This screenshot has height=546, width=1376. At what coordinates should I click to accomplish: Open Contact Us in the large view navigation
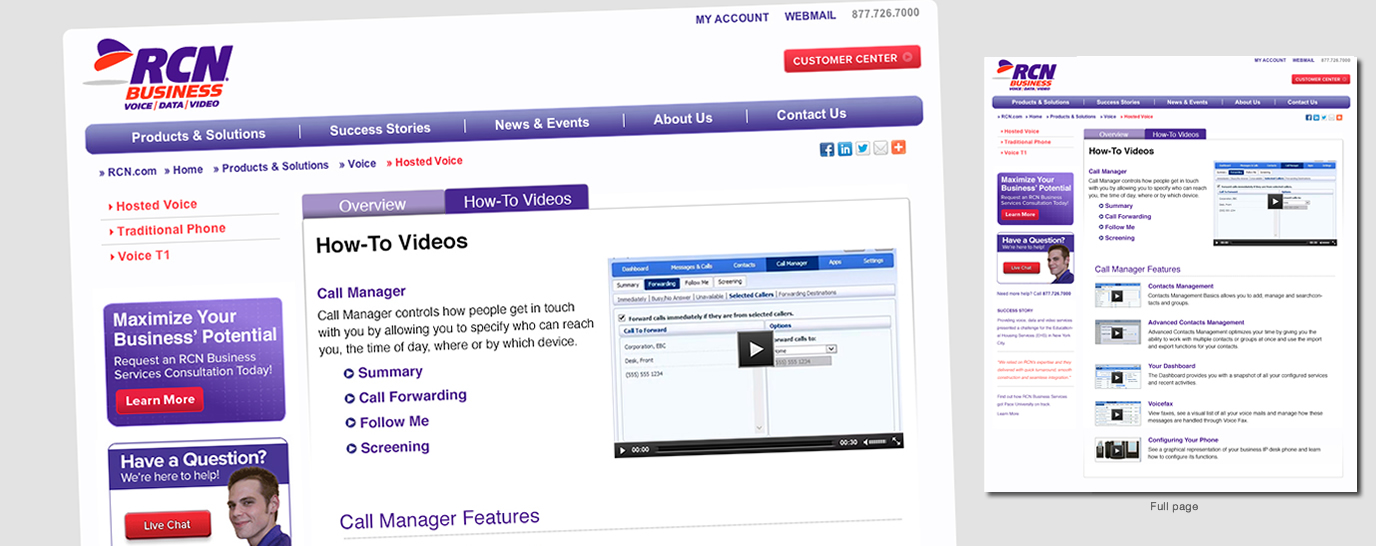pos(811,114)
